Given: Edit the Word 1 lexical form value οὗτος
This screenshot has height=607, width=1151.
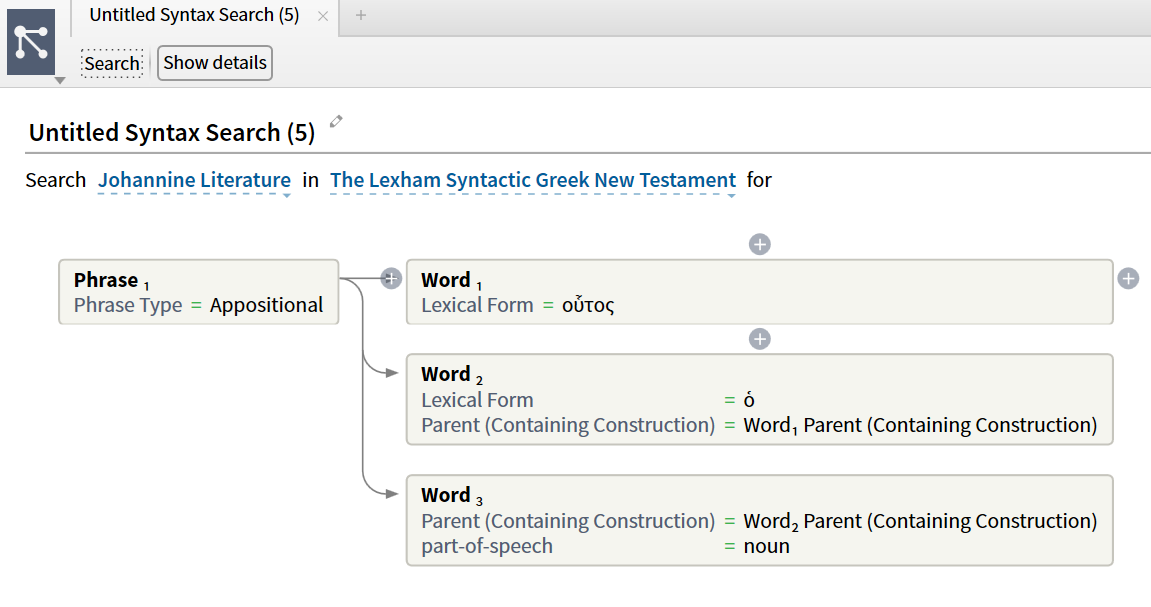Looking at the screenshot, I should (588, 305).
